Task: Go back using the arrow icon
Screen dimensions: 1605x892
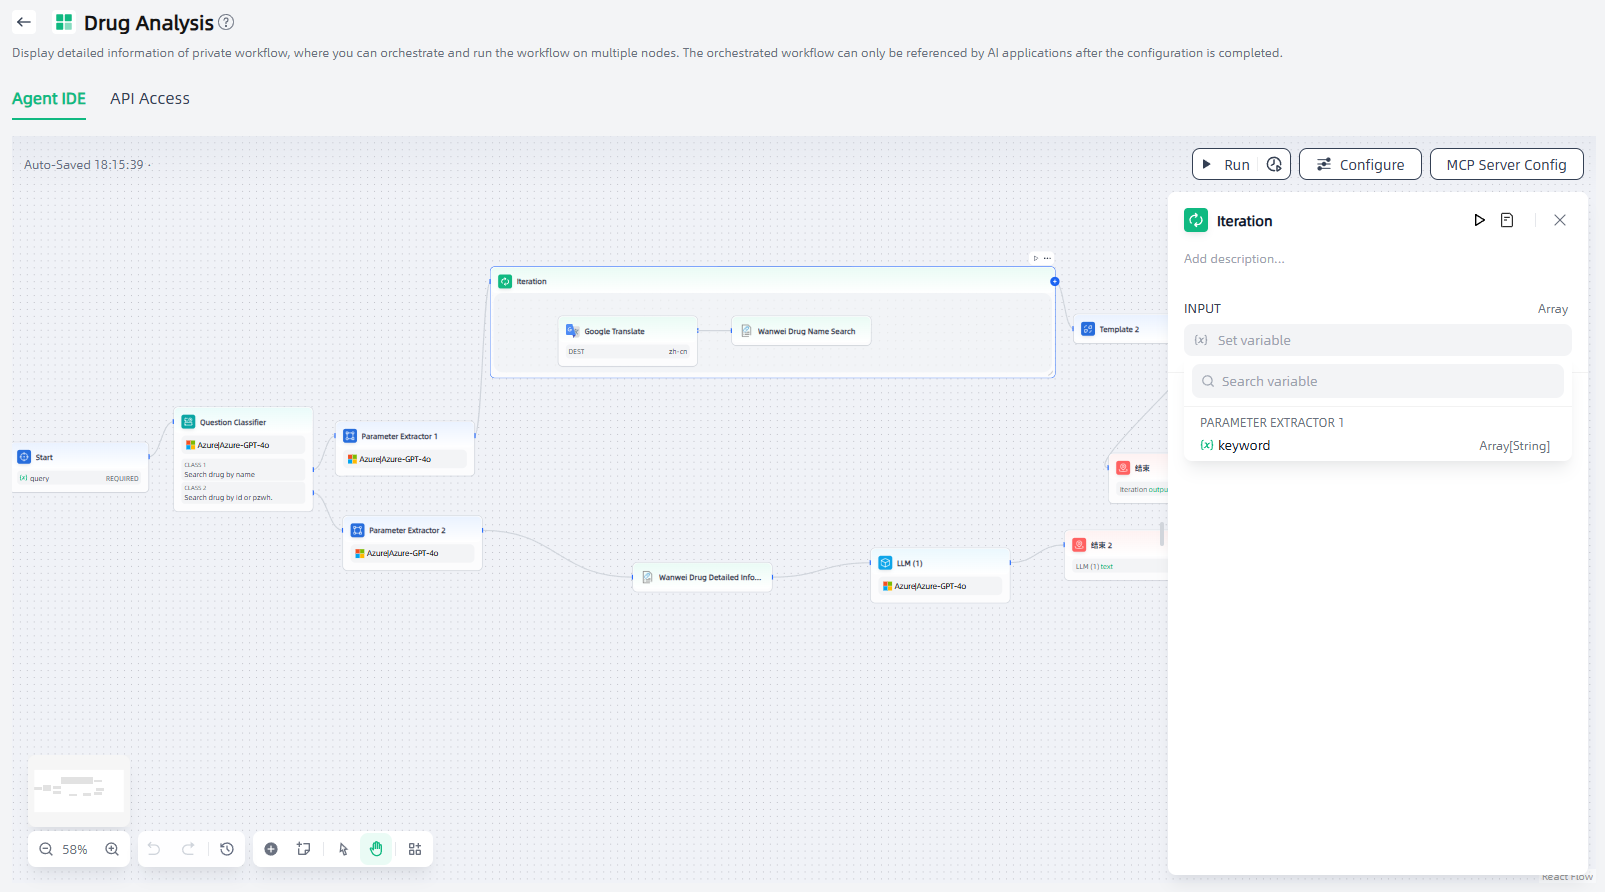Action: [24, 22]
